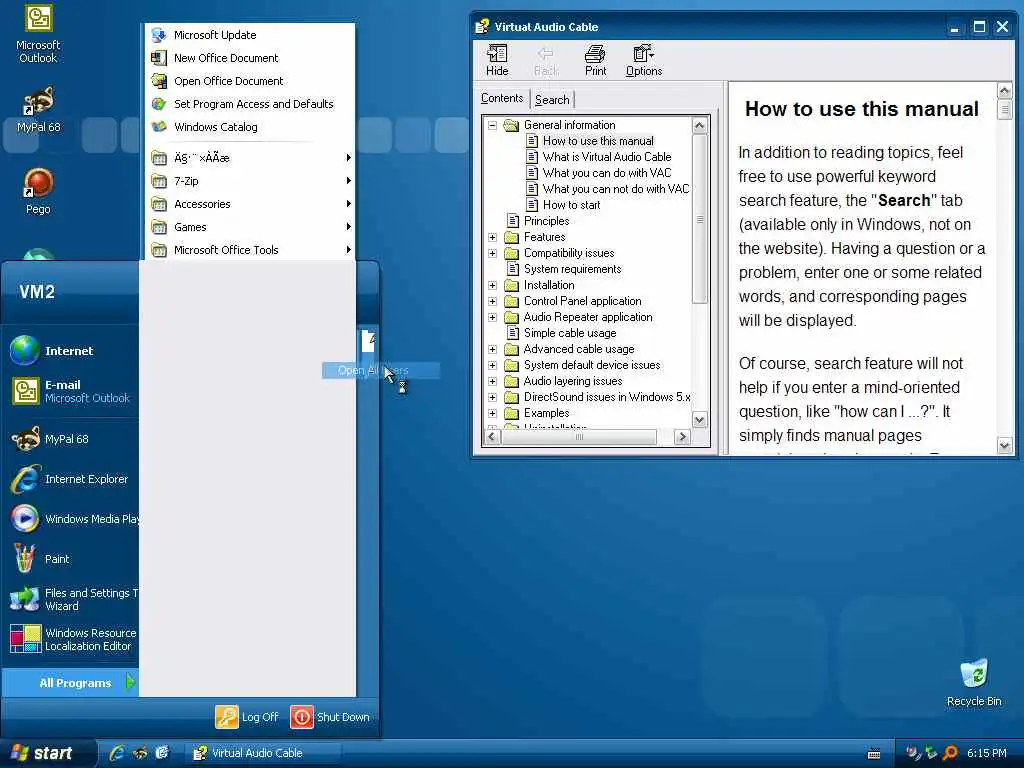
Task: Click All Programs in Start menu
Action: click(x=71, y=683)
